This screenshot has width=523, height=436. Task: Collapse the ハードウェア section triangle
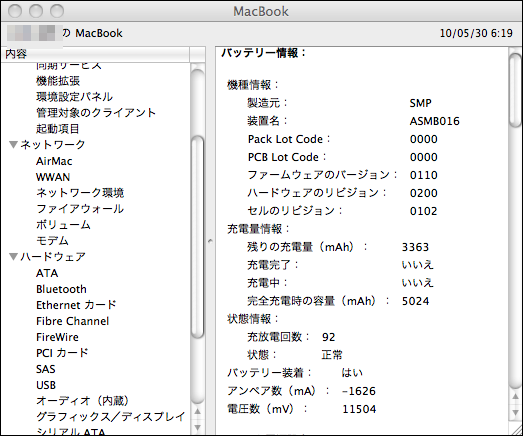pyautogui.click(x=13, y=257)
